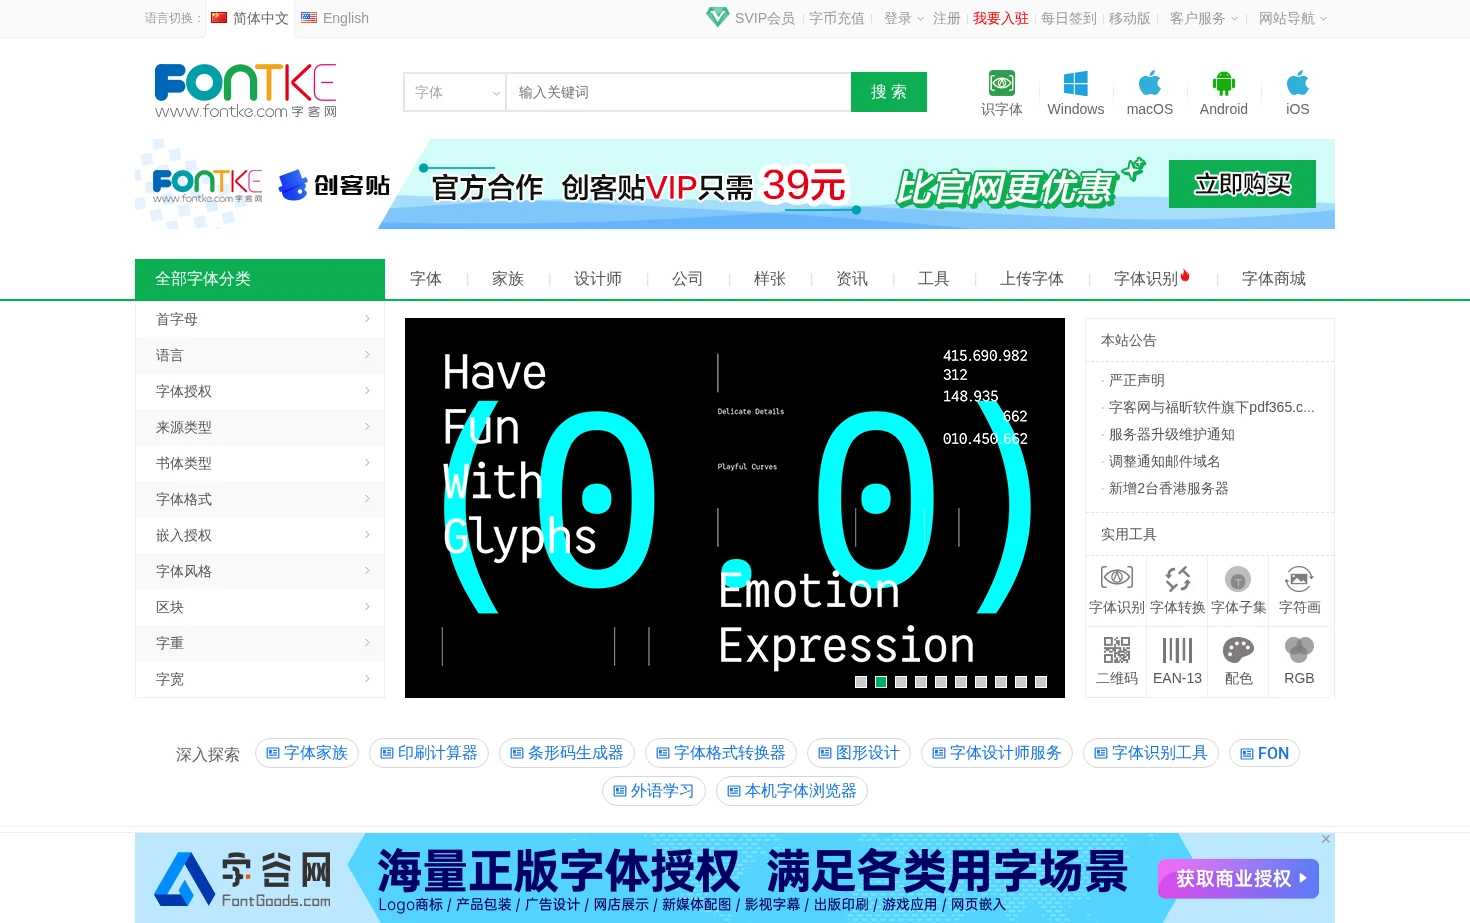Viewport: 1470px width, 923px height.
Task: Open the 家族 navigation tab
Action: (508, 279)
